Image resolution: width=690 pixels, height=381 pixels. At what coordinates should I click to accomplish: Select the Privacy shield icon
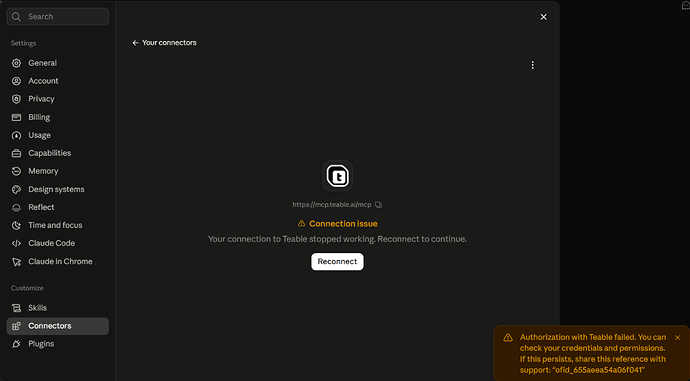[16, 99]
